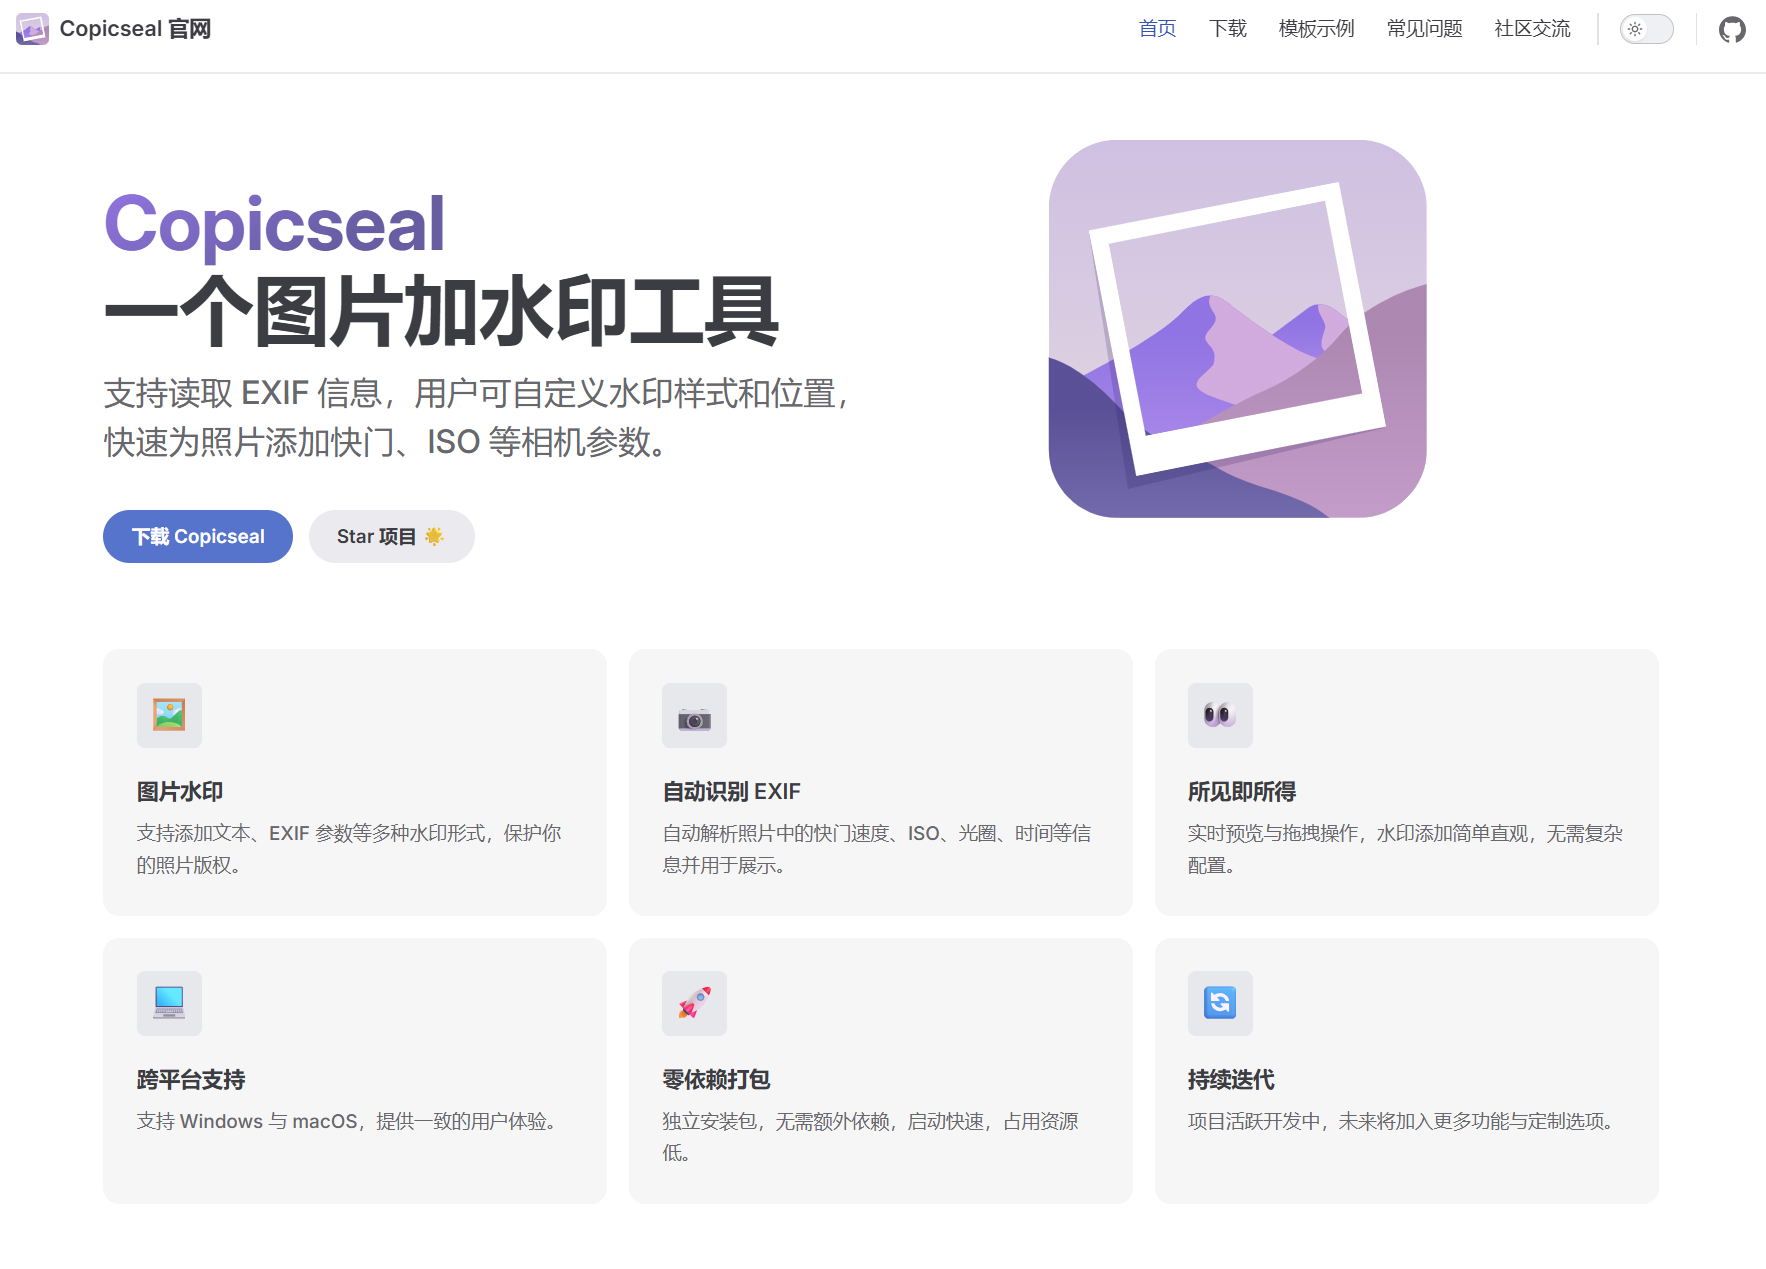Image resolution: width=1766 pixels, height=1269 pixels.
Task: Click description 项目活跃开发中
Action: coord(1402,1122)
